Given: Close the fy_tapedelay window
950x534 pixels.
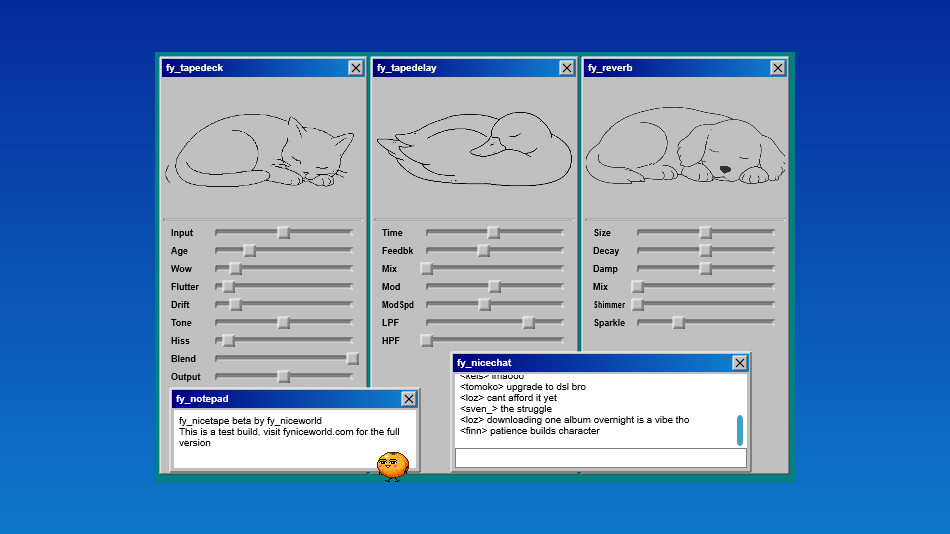Looking at the screenshot, I should coord(567,68).
